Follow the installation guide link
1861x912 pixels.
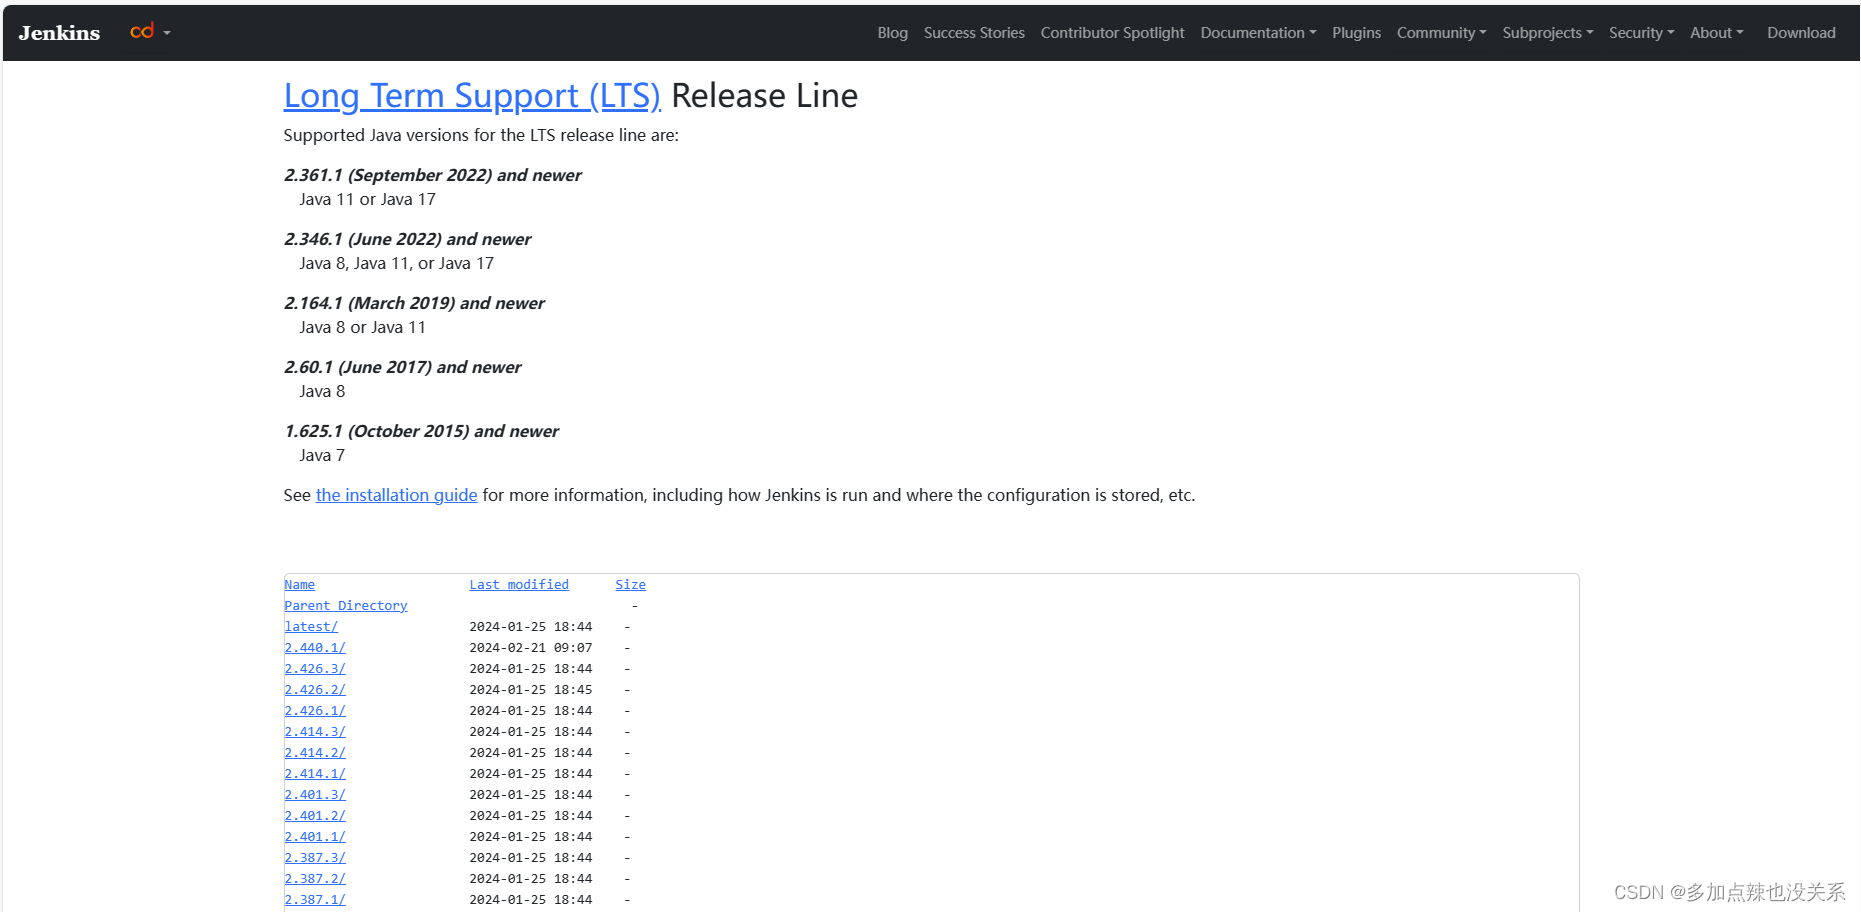396,495
